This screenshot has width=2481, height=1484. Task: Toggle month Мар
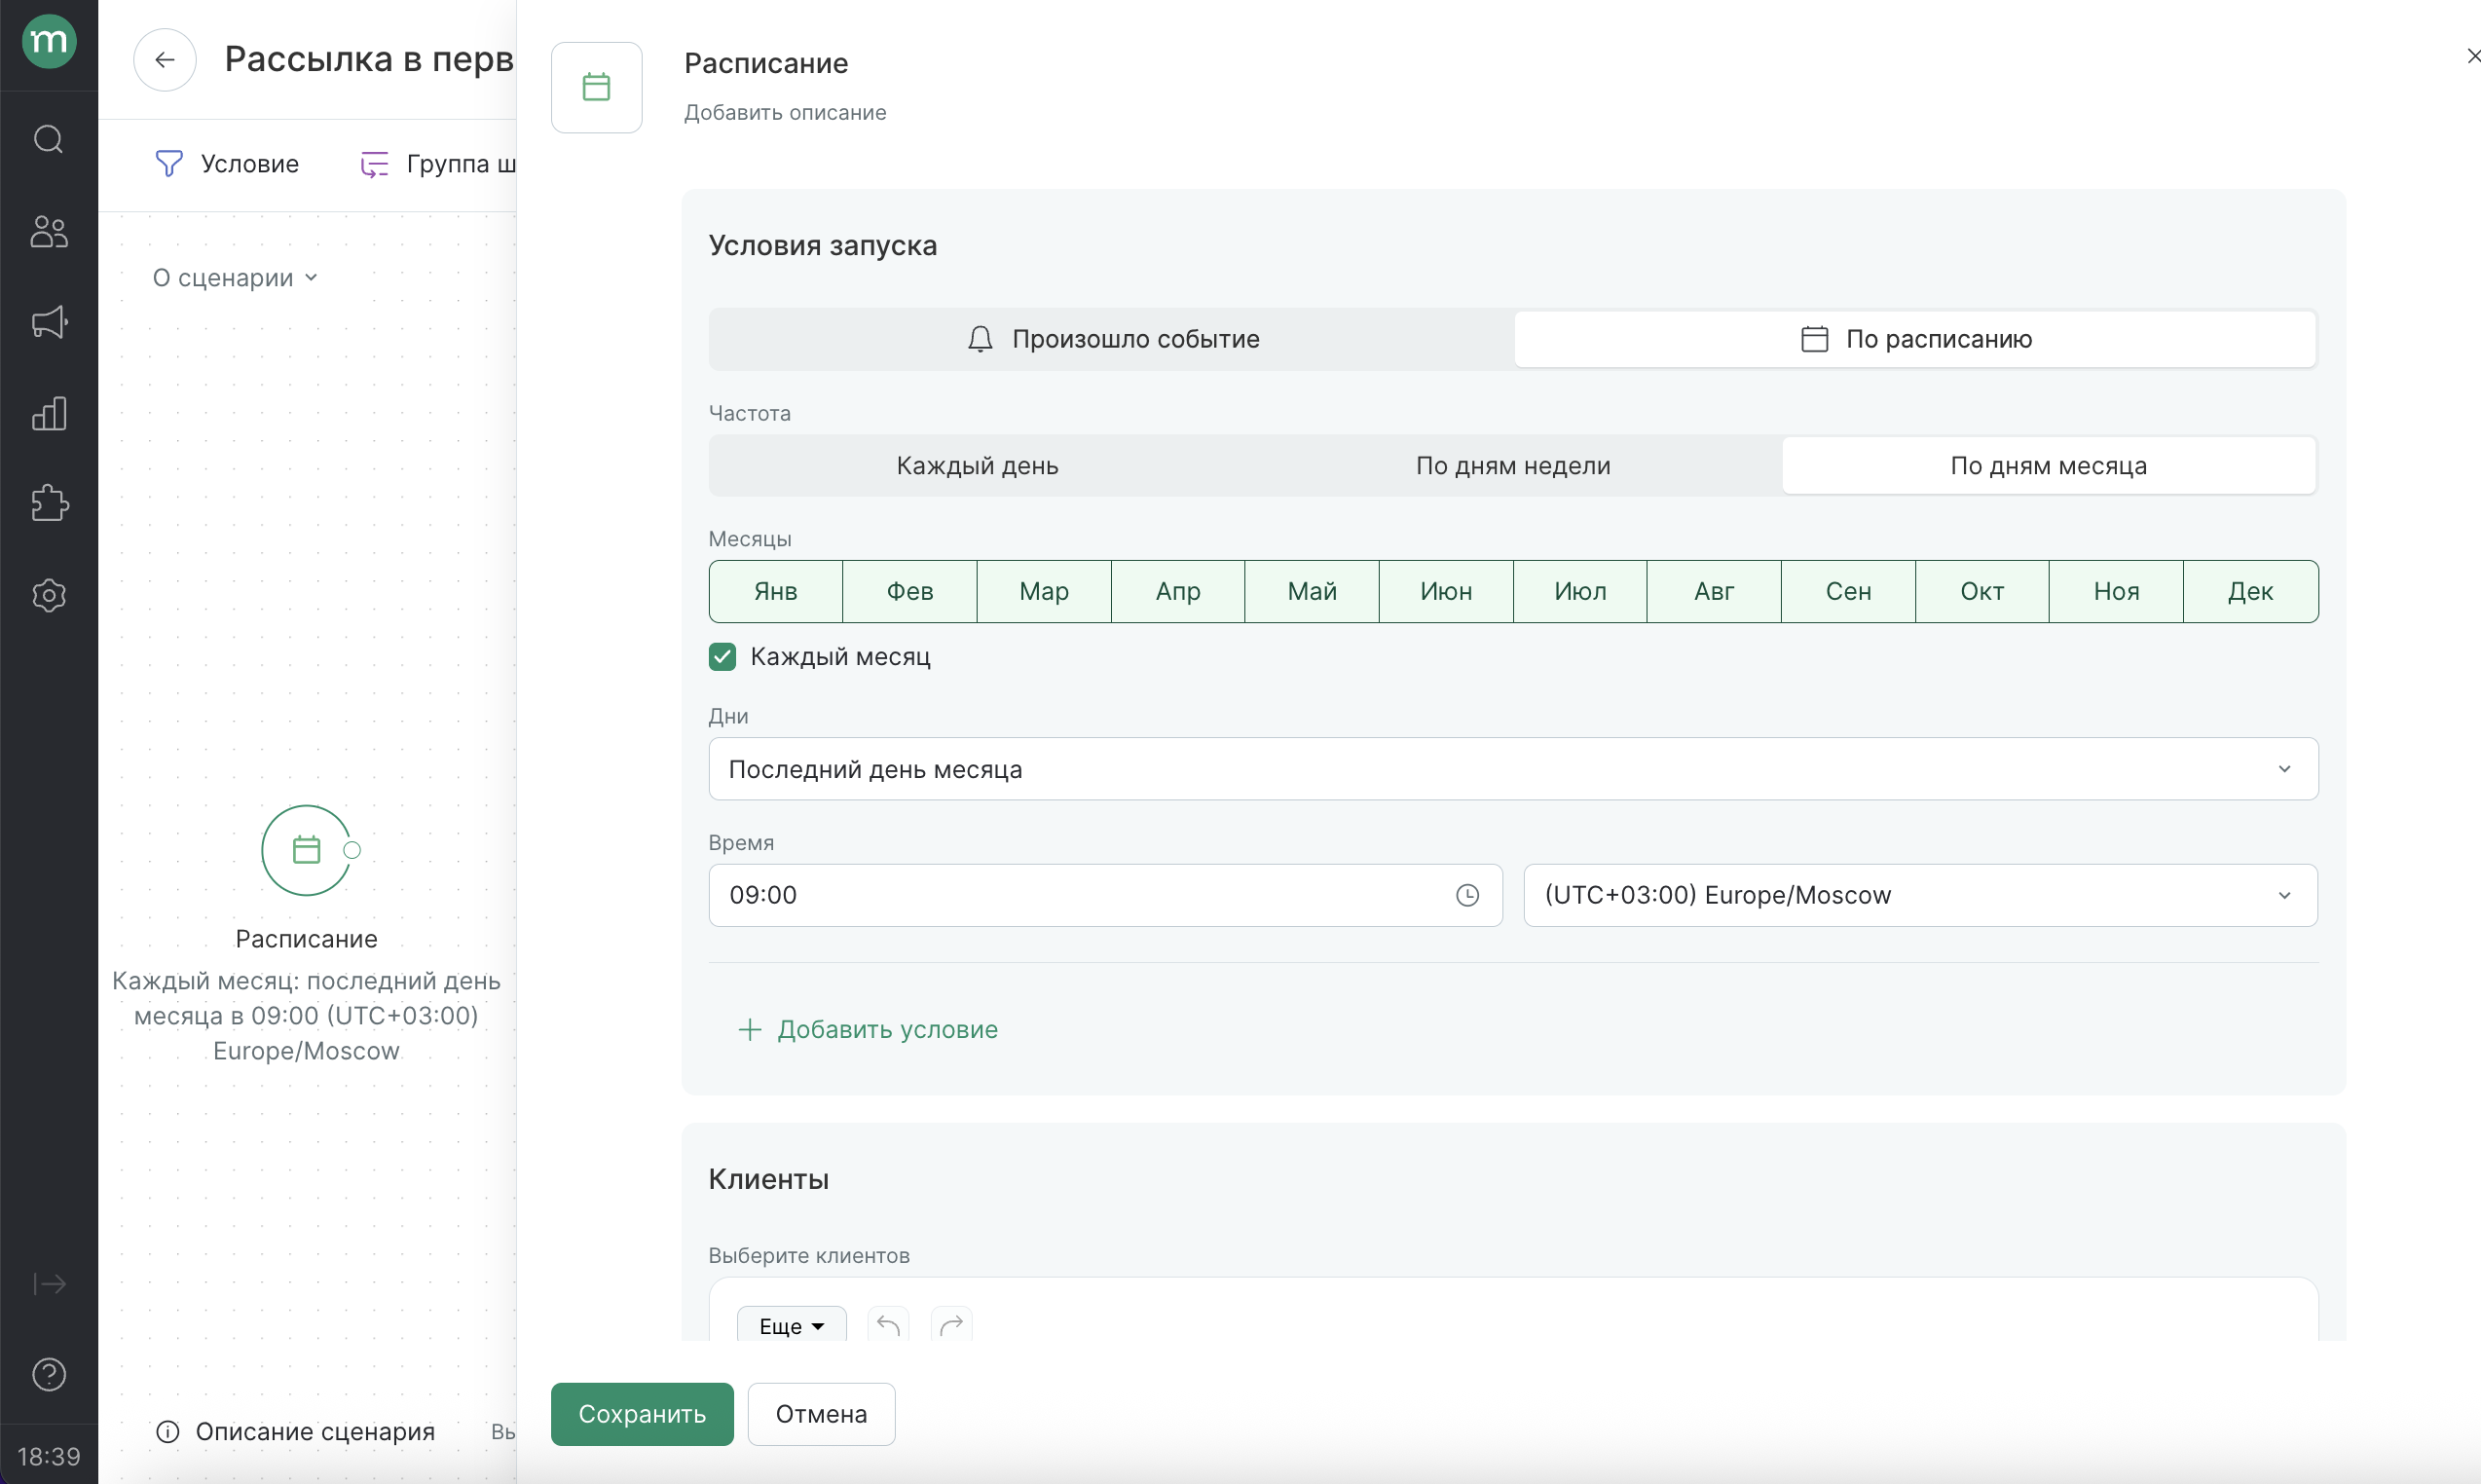pyautogui.click(x=1044, y=592)
